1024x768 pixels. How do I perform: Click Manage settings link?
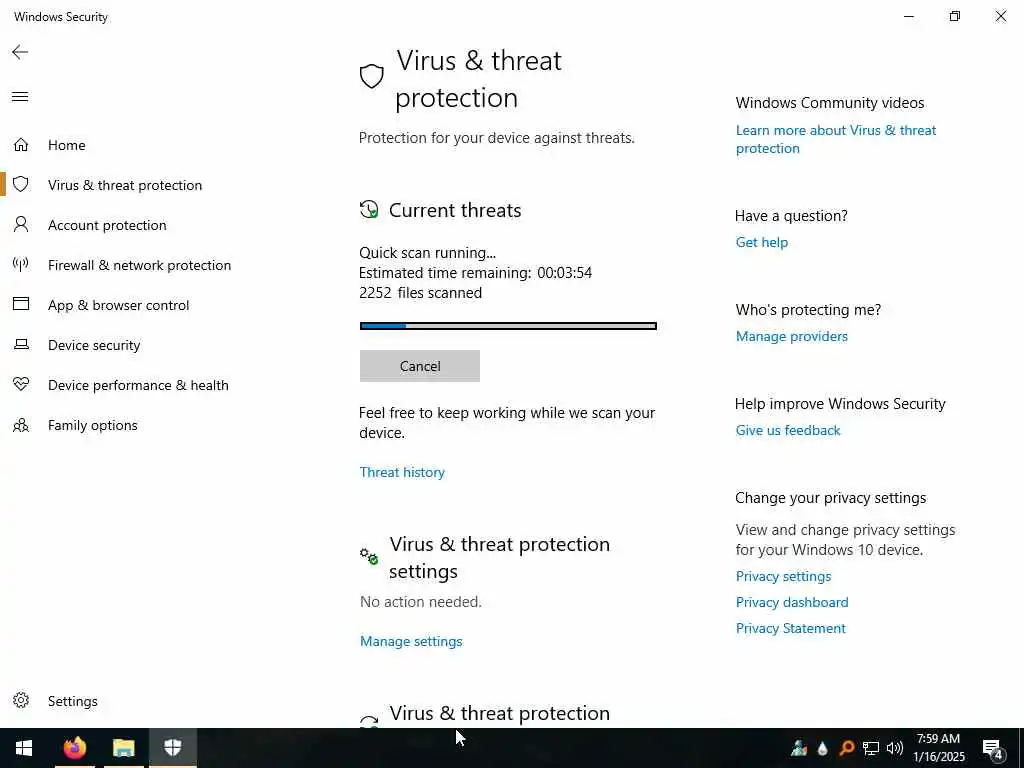pyautogui.click(x=411, y=641)
